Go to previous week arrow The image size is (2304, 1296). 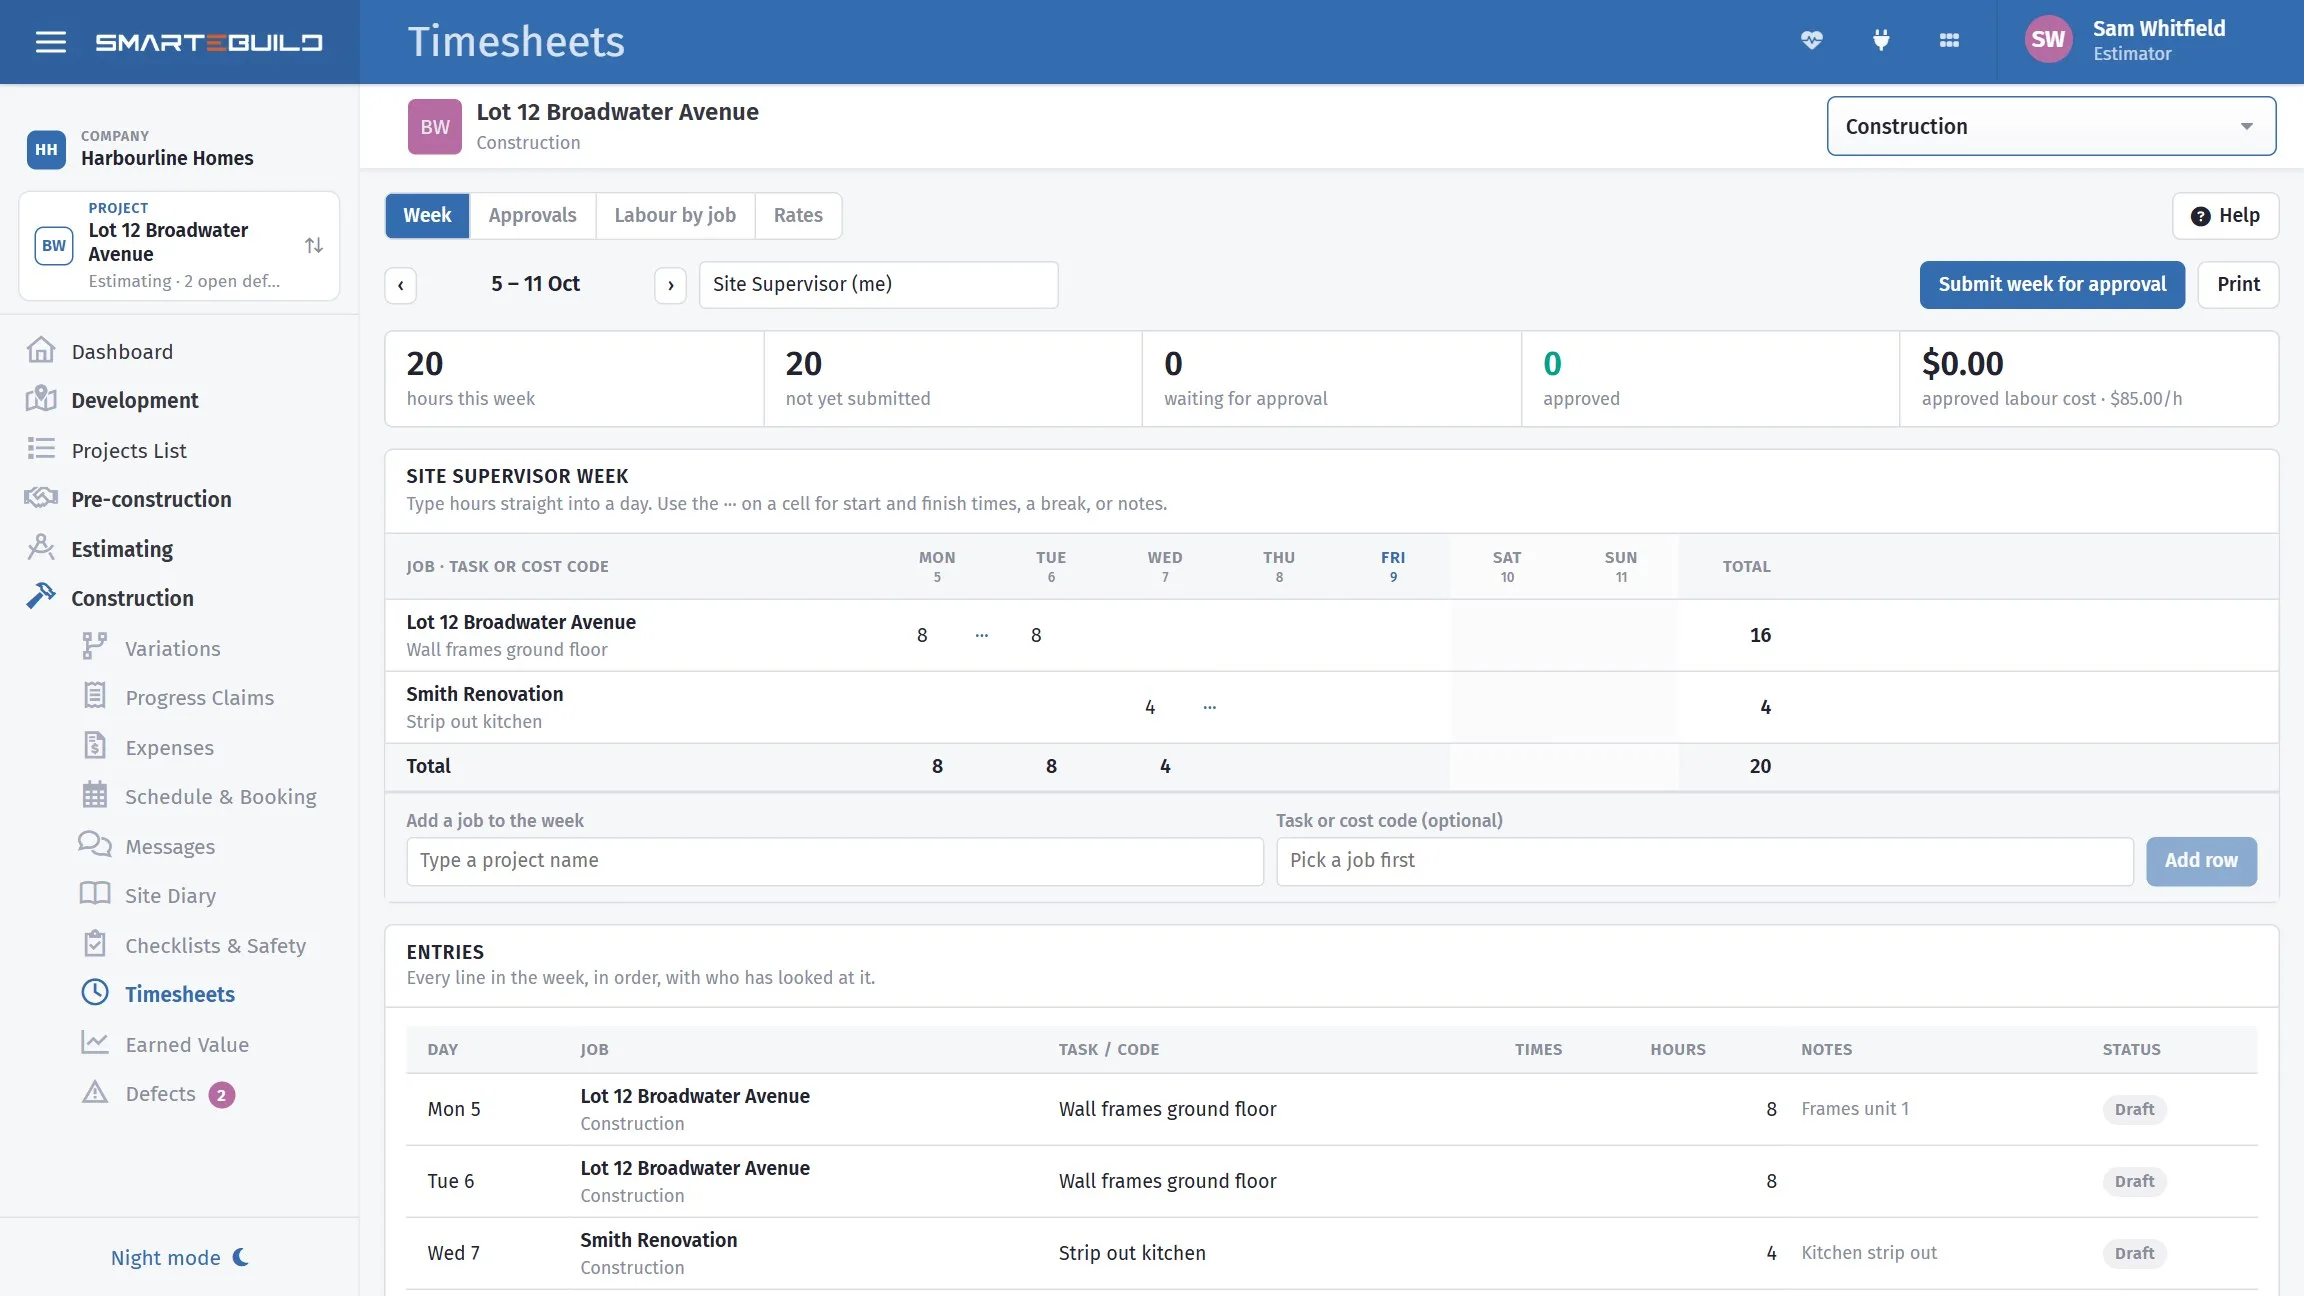coord(401,285)
